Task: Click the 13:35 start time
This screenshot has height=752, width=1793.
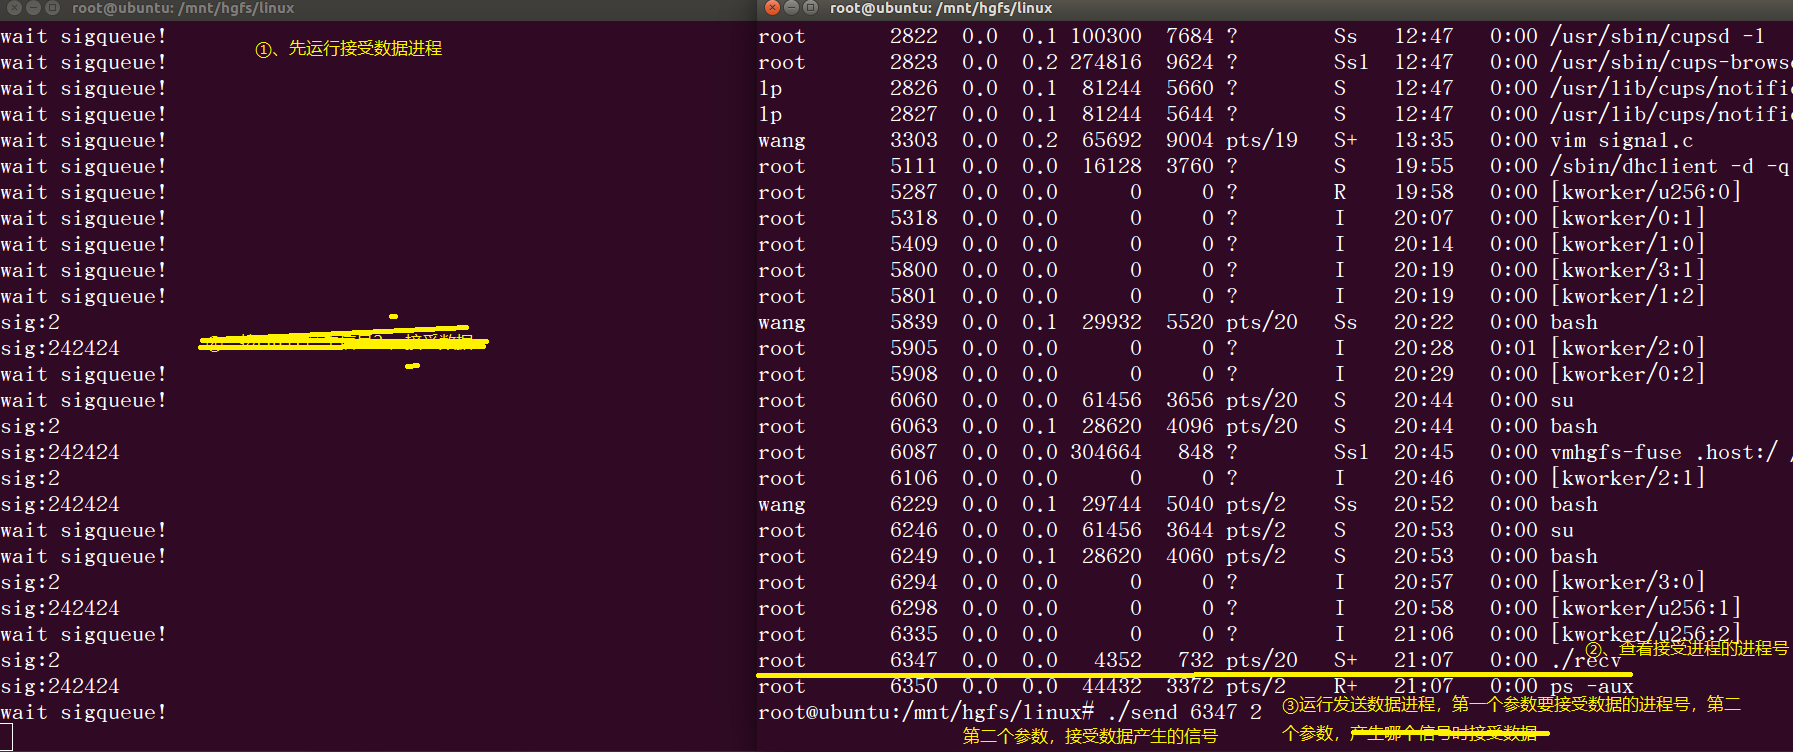Action: click(x=1424, y=140)
